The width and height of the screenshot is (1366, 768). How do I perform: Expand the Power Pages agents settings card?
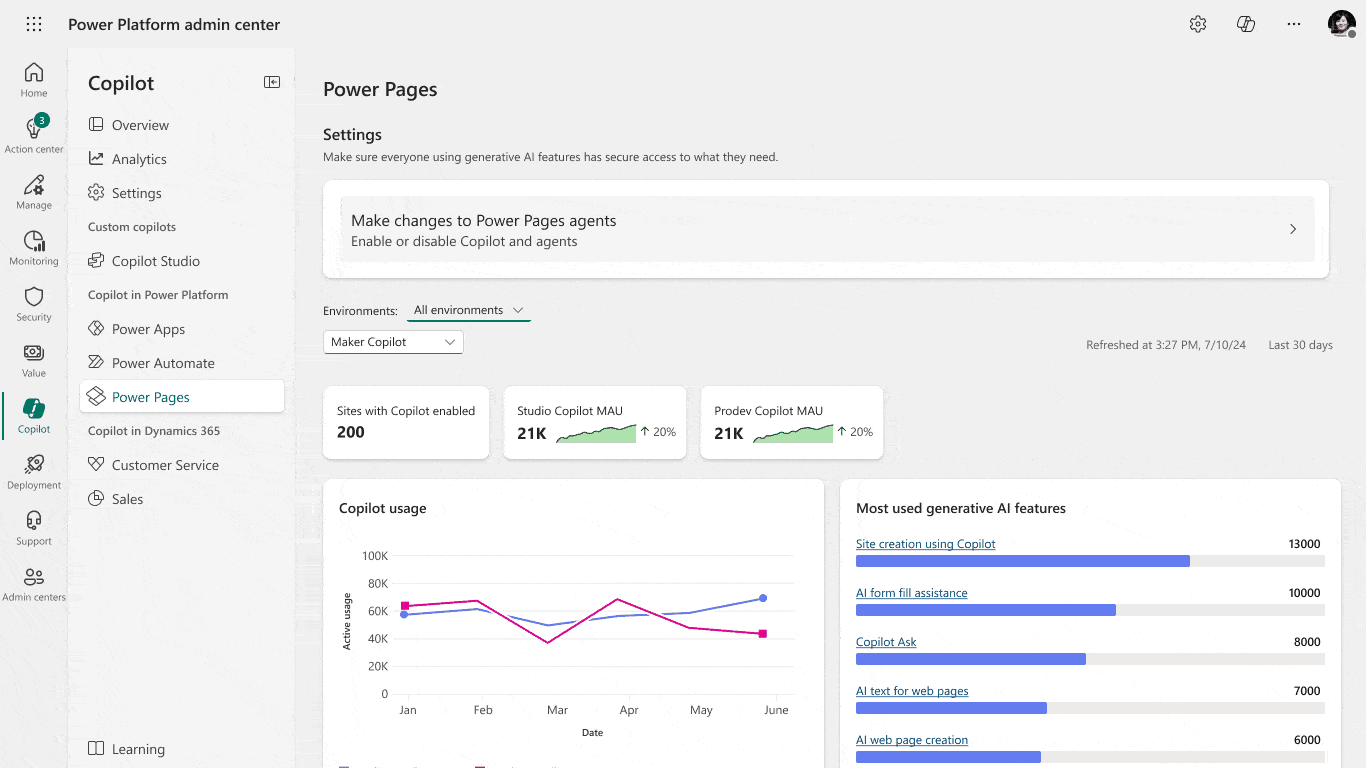[1292, 229]
